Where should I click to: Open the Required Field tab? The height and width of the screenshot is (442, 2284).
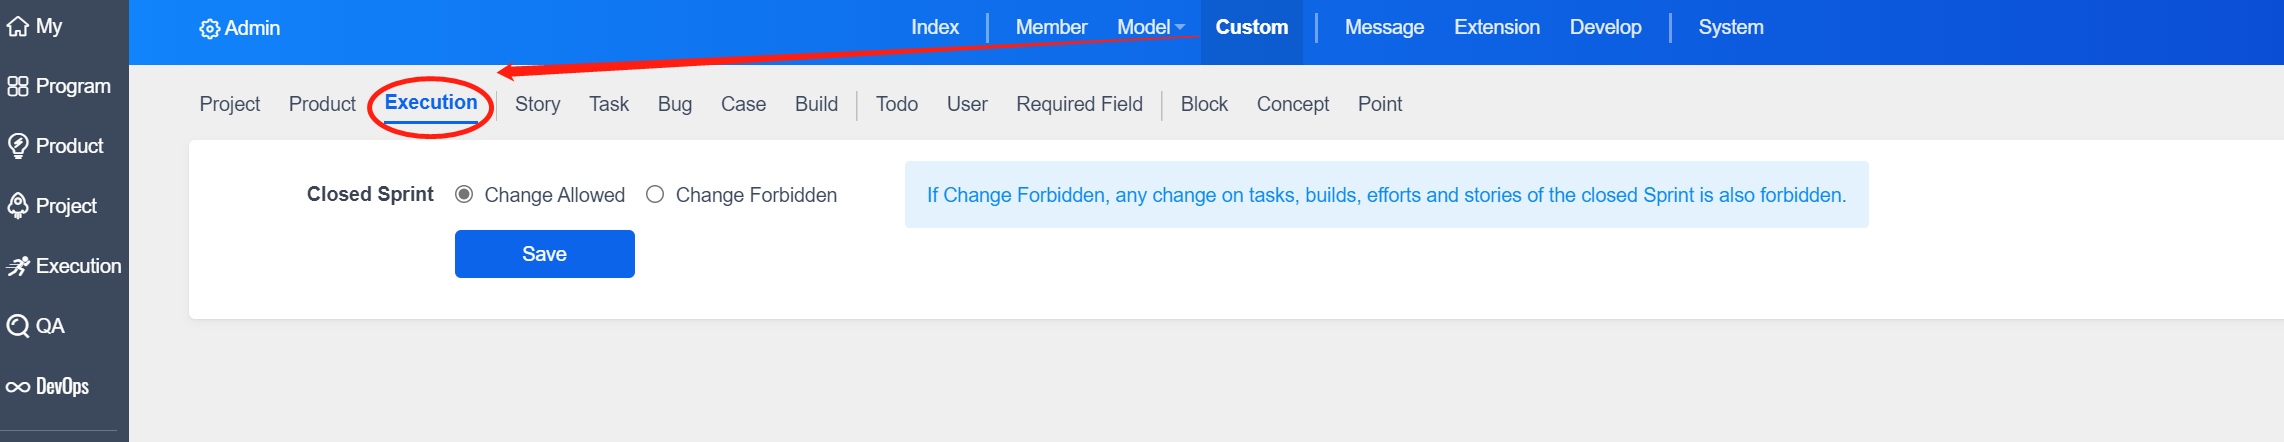coord(1079,104)
